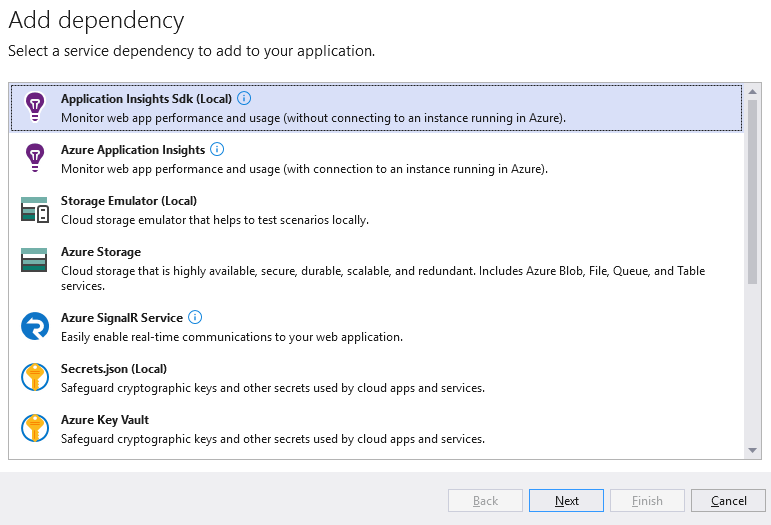Click the Next button
Screen dimensions: 771x525
566,500
